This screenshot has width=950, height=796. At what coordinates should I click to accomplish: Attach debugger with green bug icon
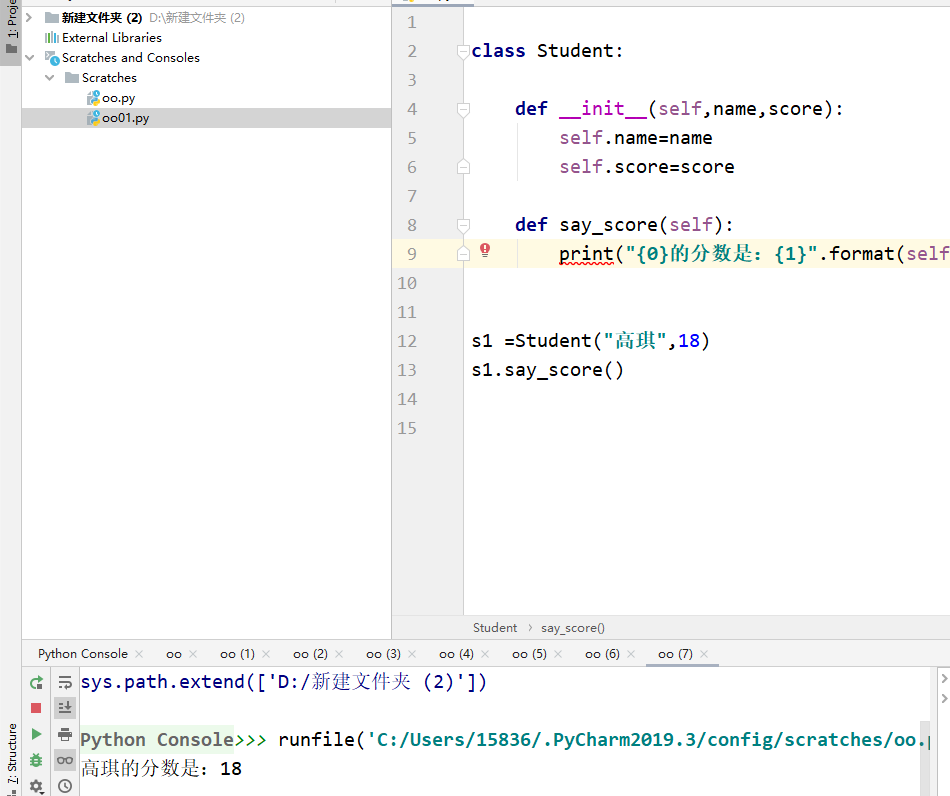[36, 760]
